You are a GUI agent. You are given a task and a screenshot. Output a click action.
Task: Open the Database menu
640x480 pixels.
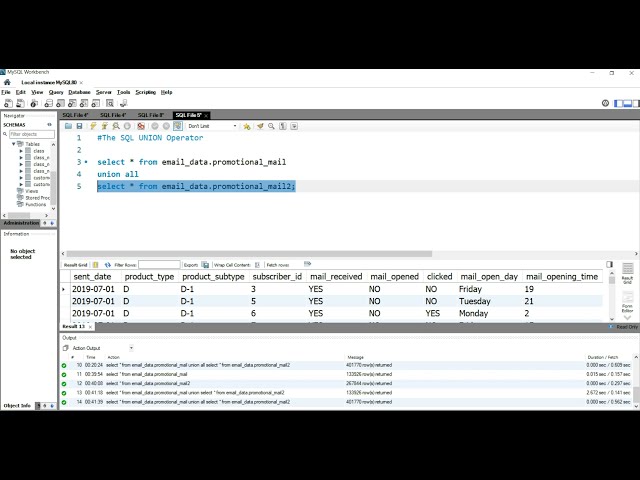[x=79, y=92]
